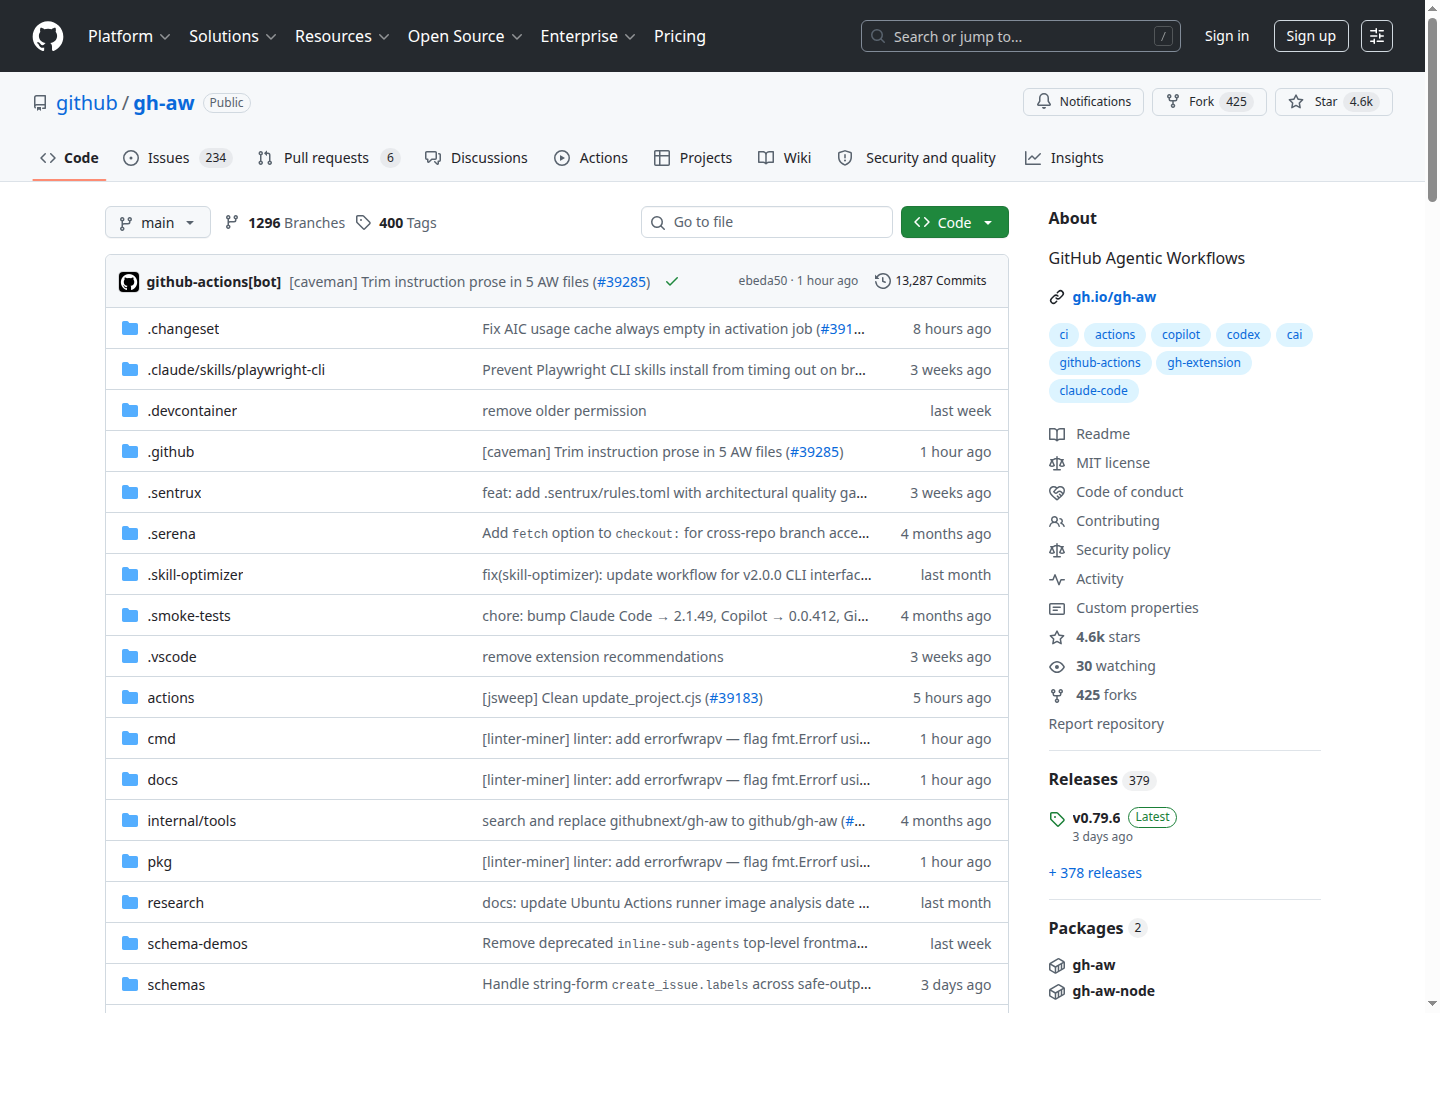Open the schema-demos folder
The image size is (1440, 1100).
(197, 943)
